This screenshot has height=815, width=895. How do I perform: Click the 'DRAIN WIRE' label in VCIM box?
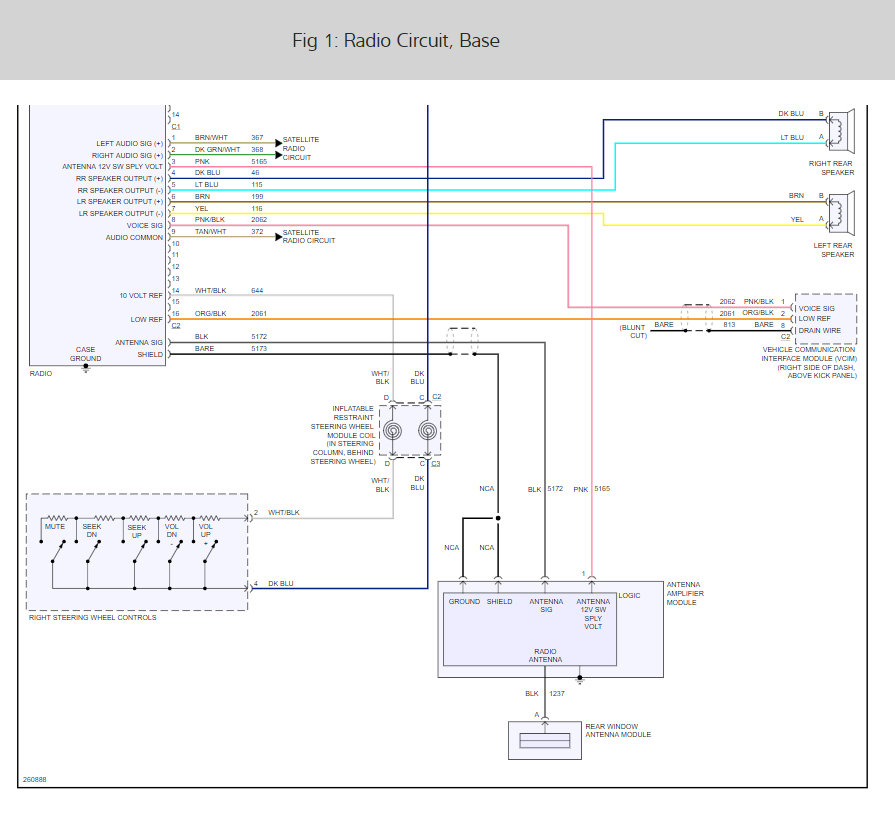tap(820, 330)
